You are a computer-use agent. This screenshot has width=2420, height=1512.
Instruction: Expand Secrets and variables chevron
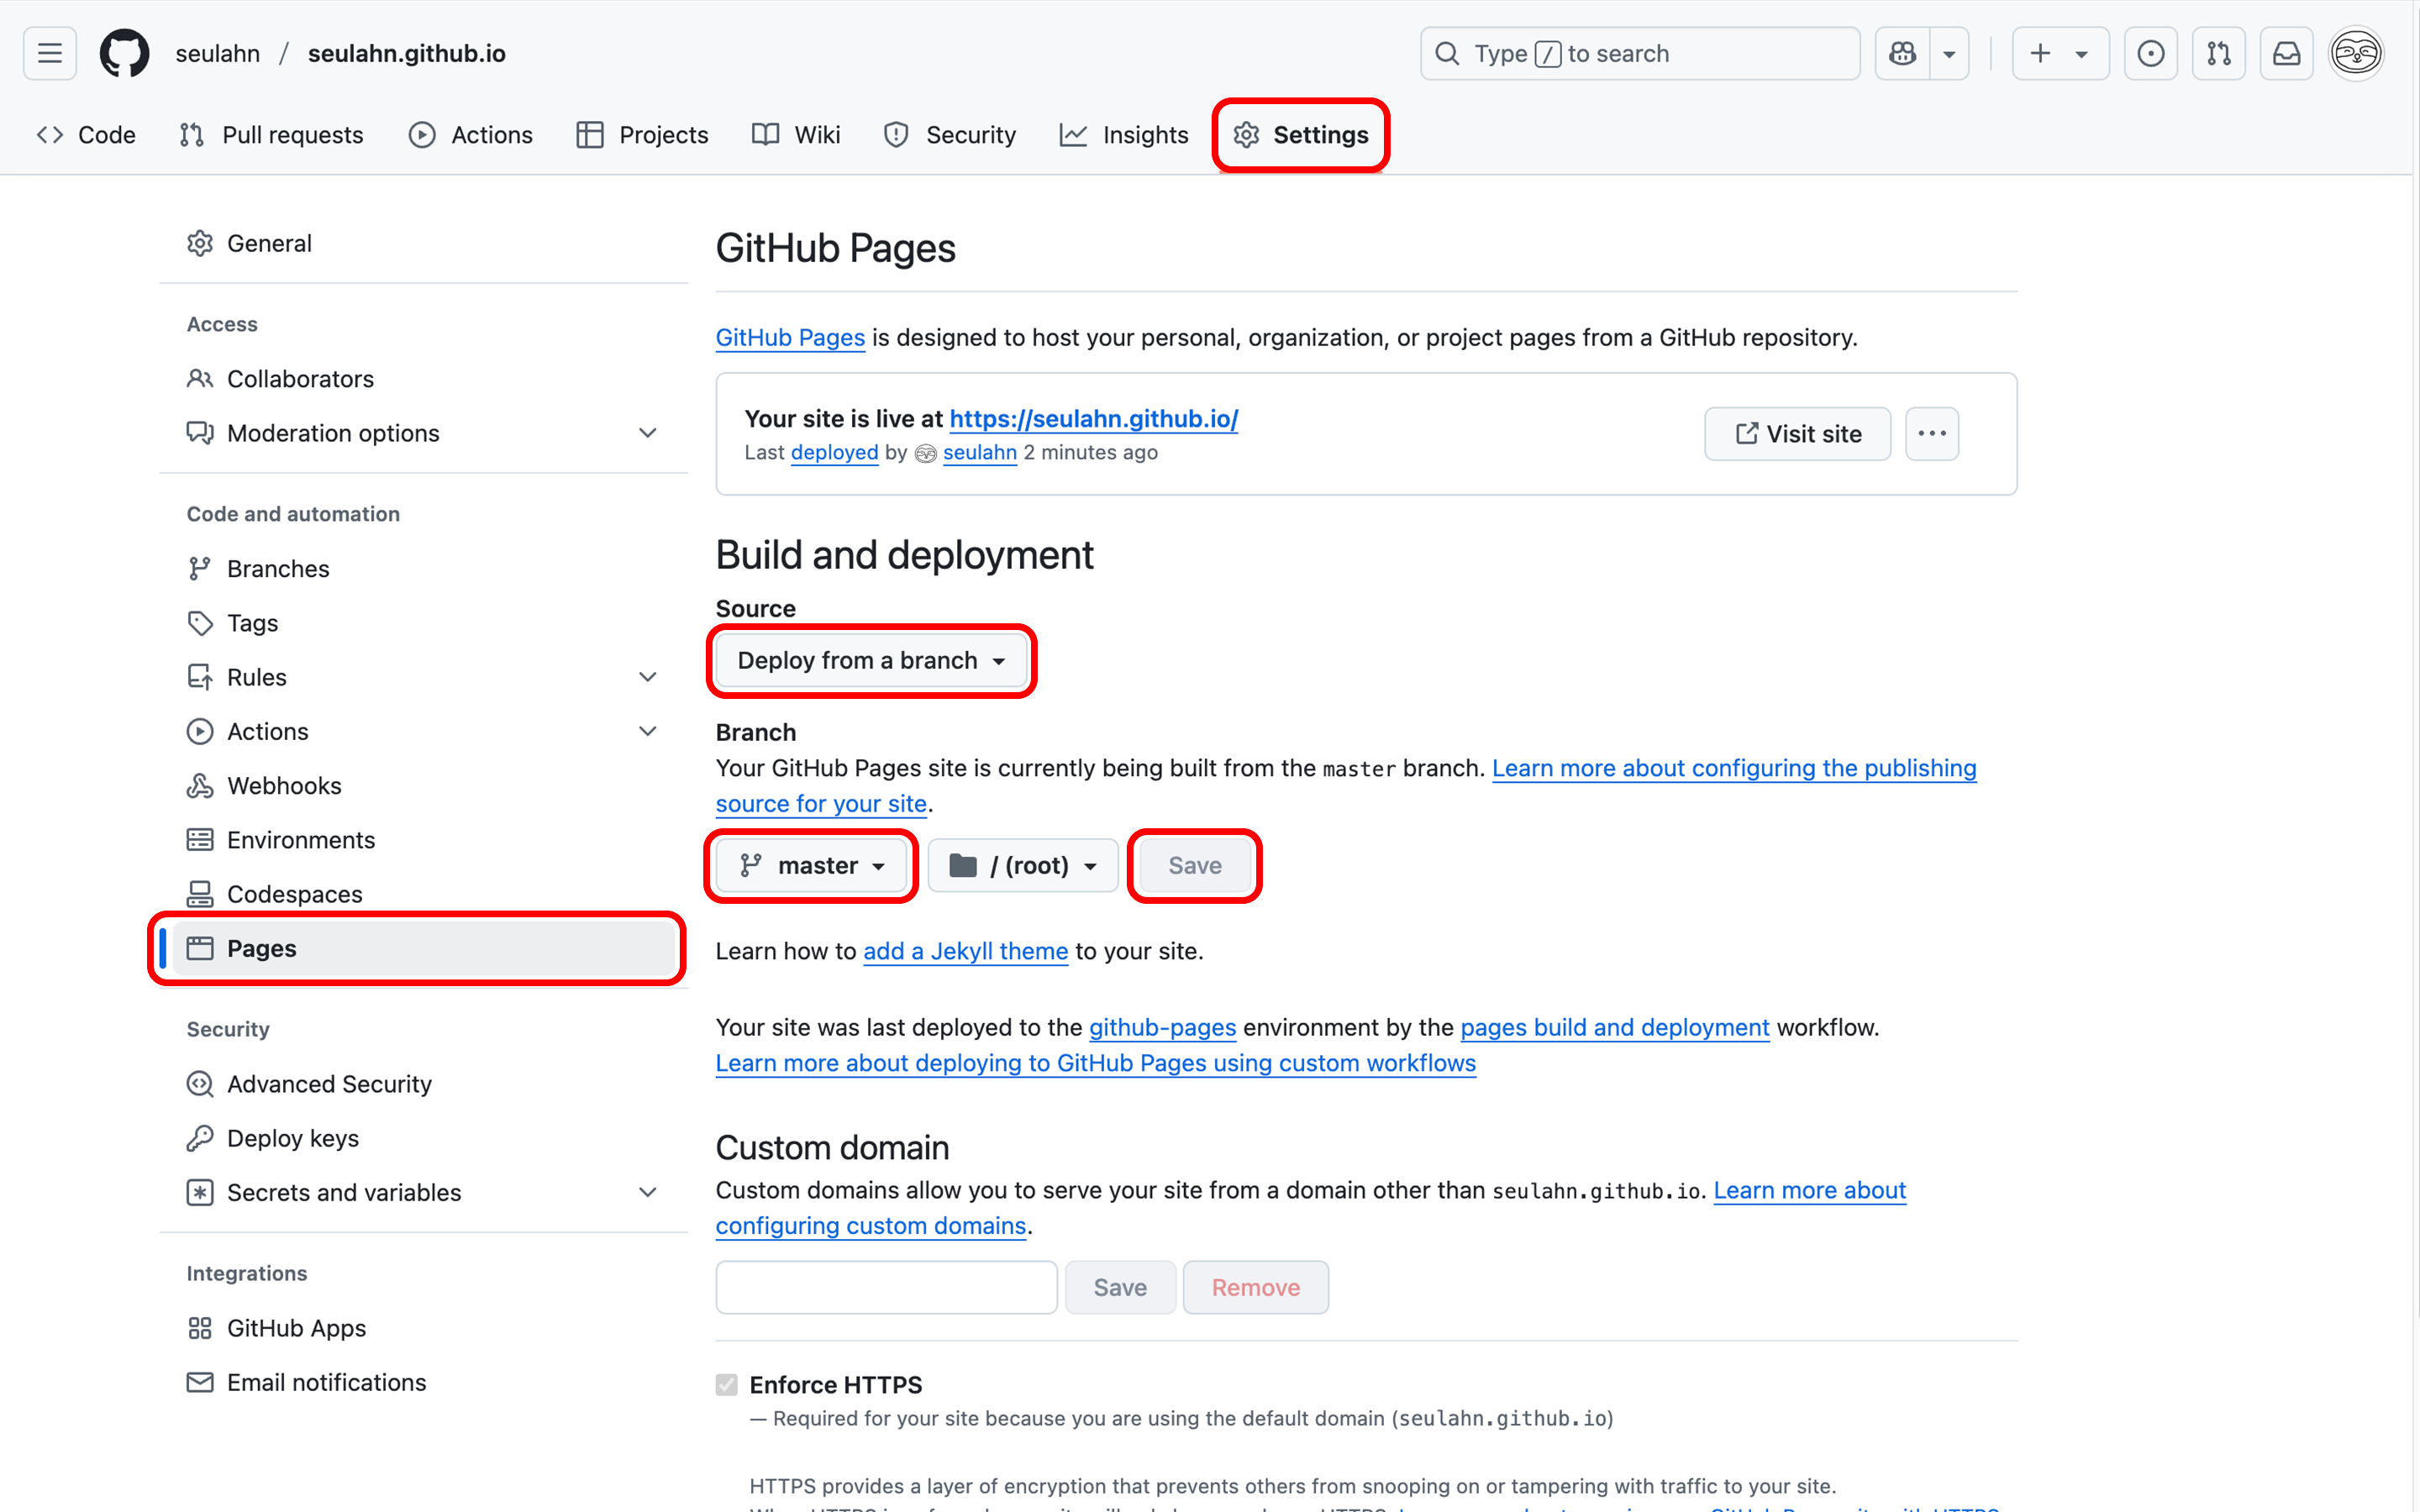648,1192
